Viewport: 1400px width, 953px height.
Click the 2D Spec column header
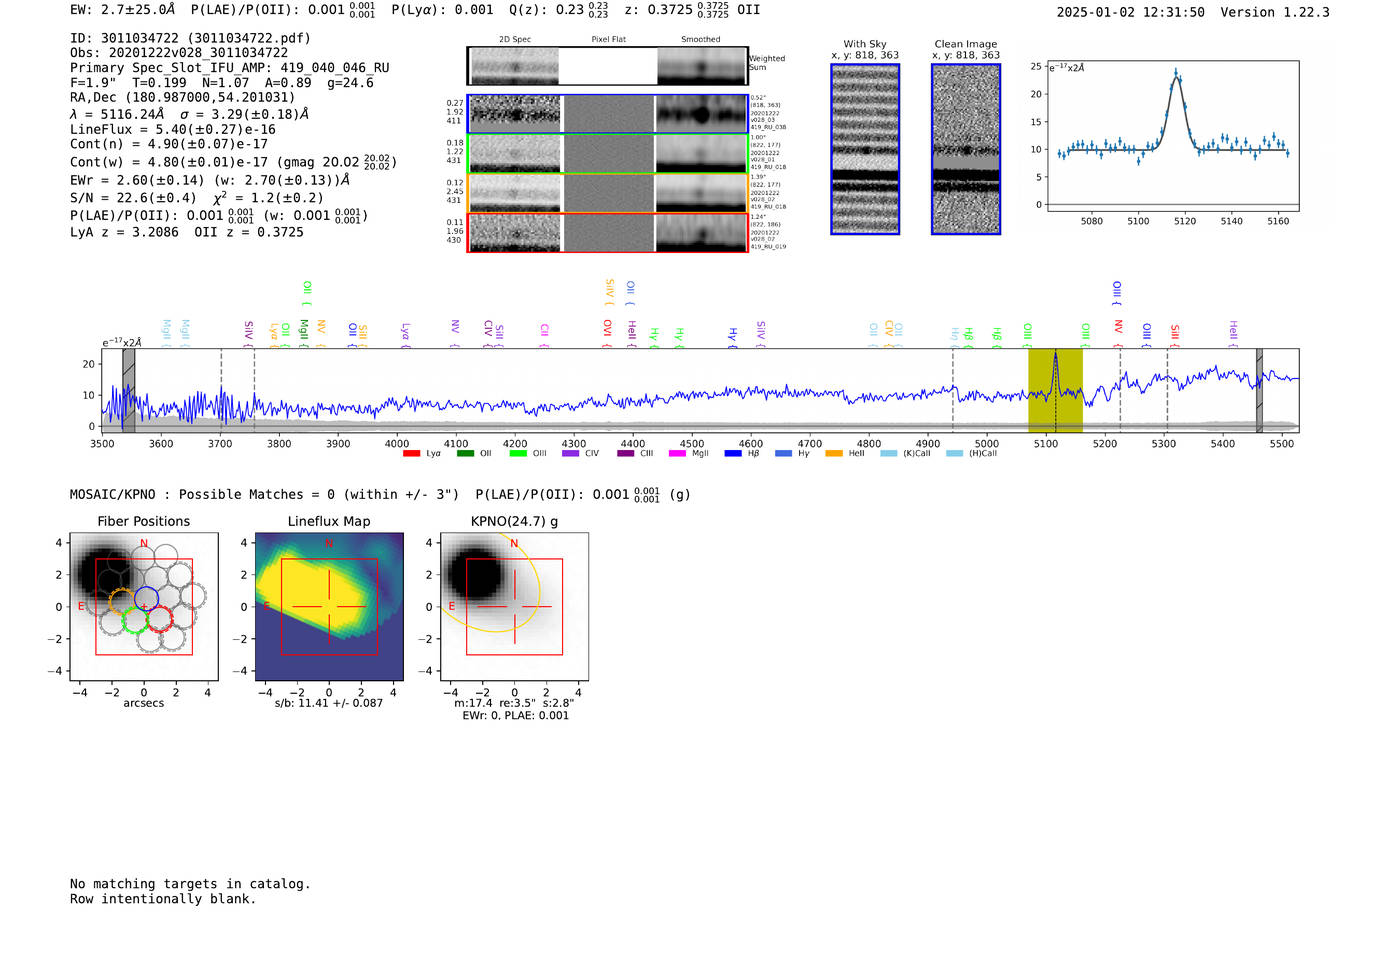[515, 40]
